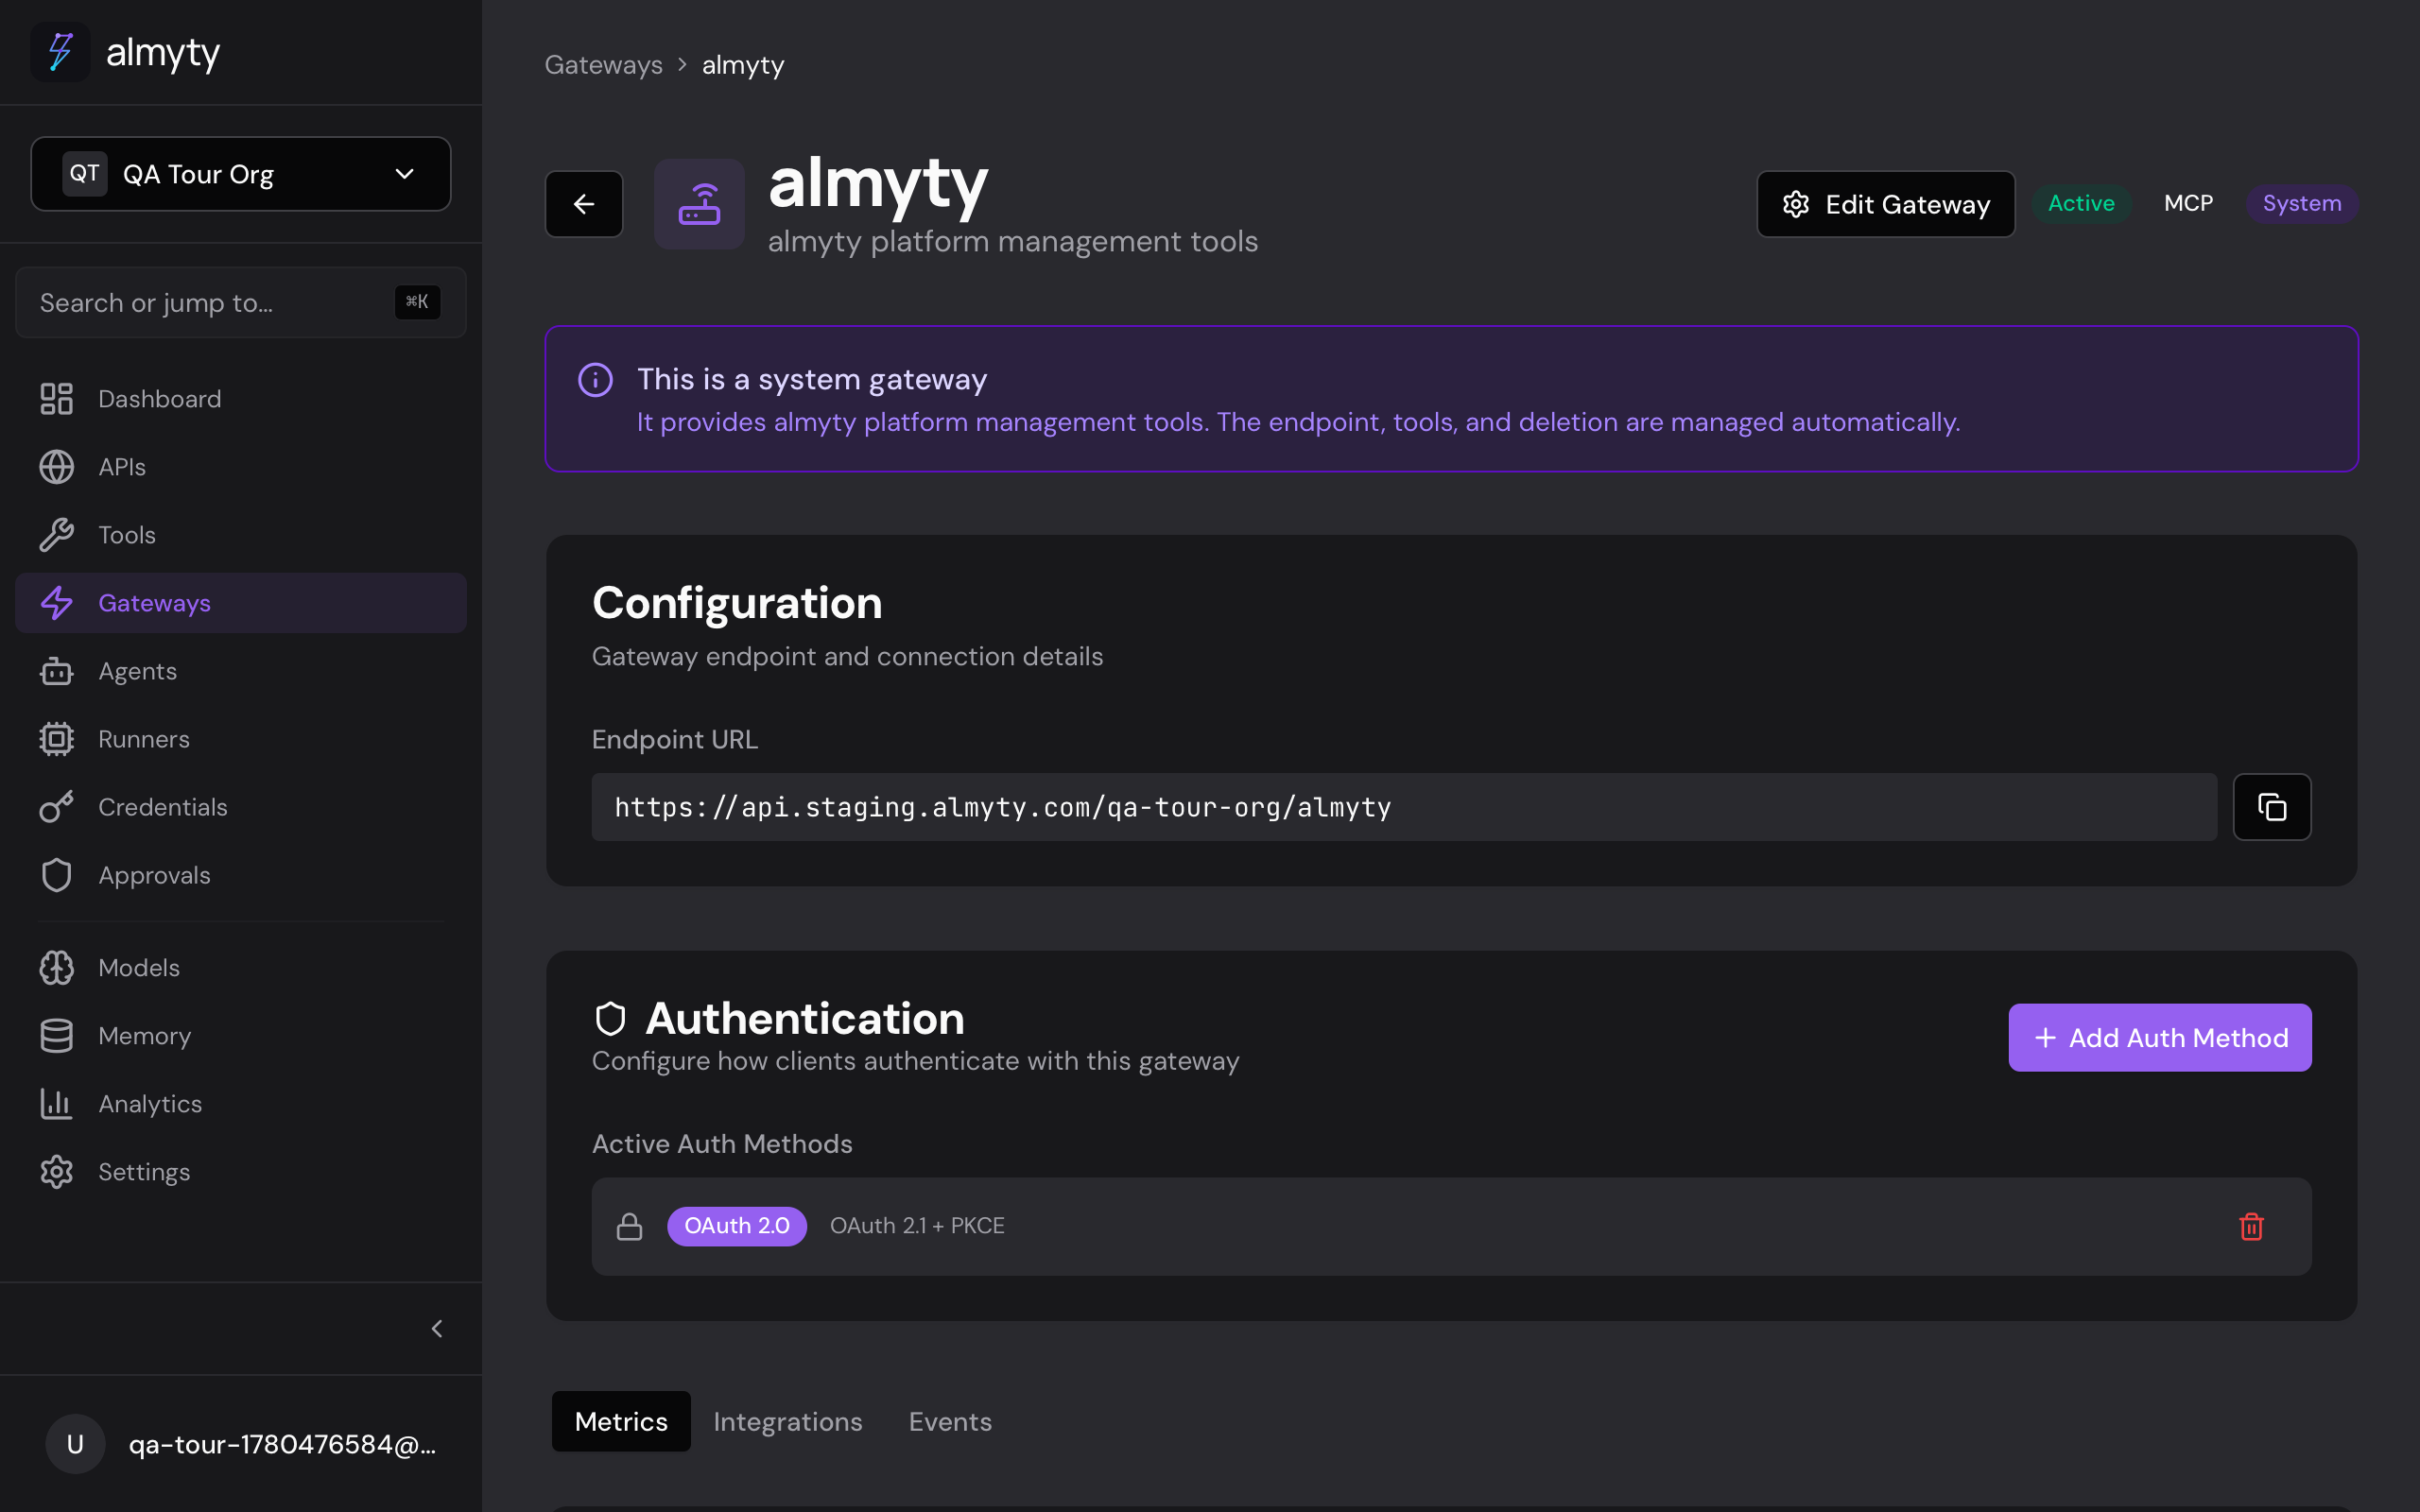Viewport: 2420px width, 1512px height.
Task: Open the Runners page
Action: 241,739
